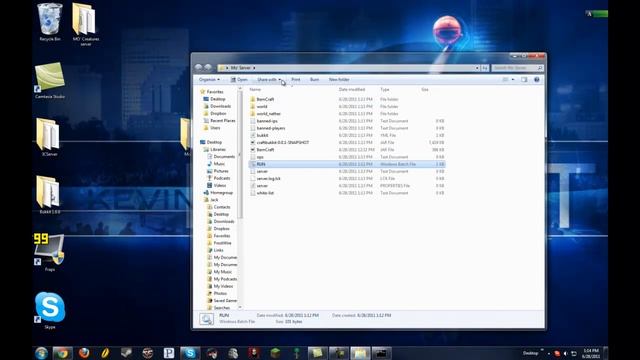Open Firefox from the taskbar

coord(84,353)
